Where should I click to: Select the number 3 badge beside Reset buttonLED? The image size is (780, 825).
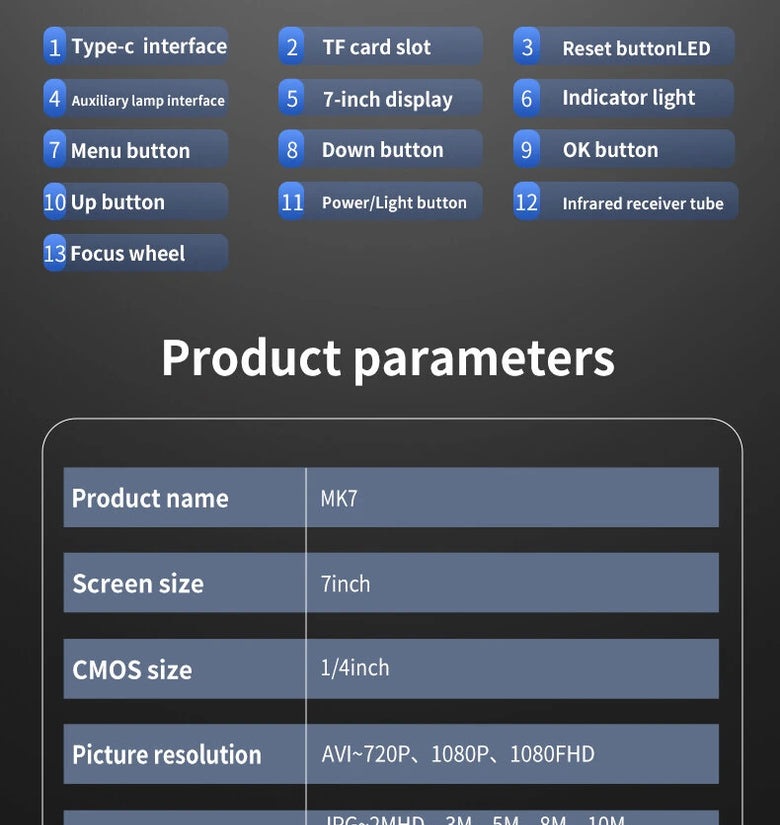[x=527, y=47]
